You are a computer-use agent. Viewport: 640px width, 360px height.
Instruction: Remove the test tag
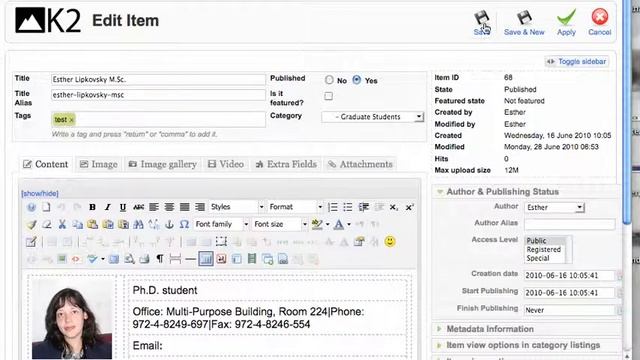71,120
